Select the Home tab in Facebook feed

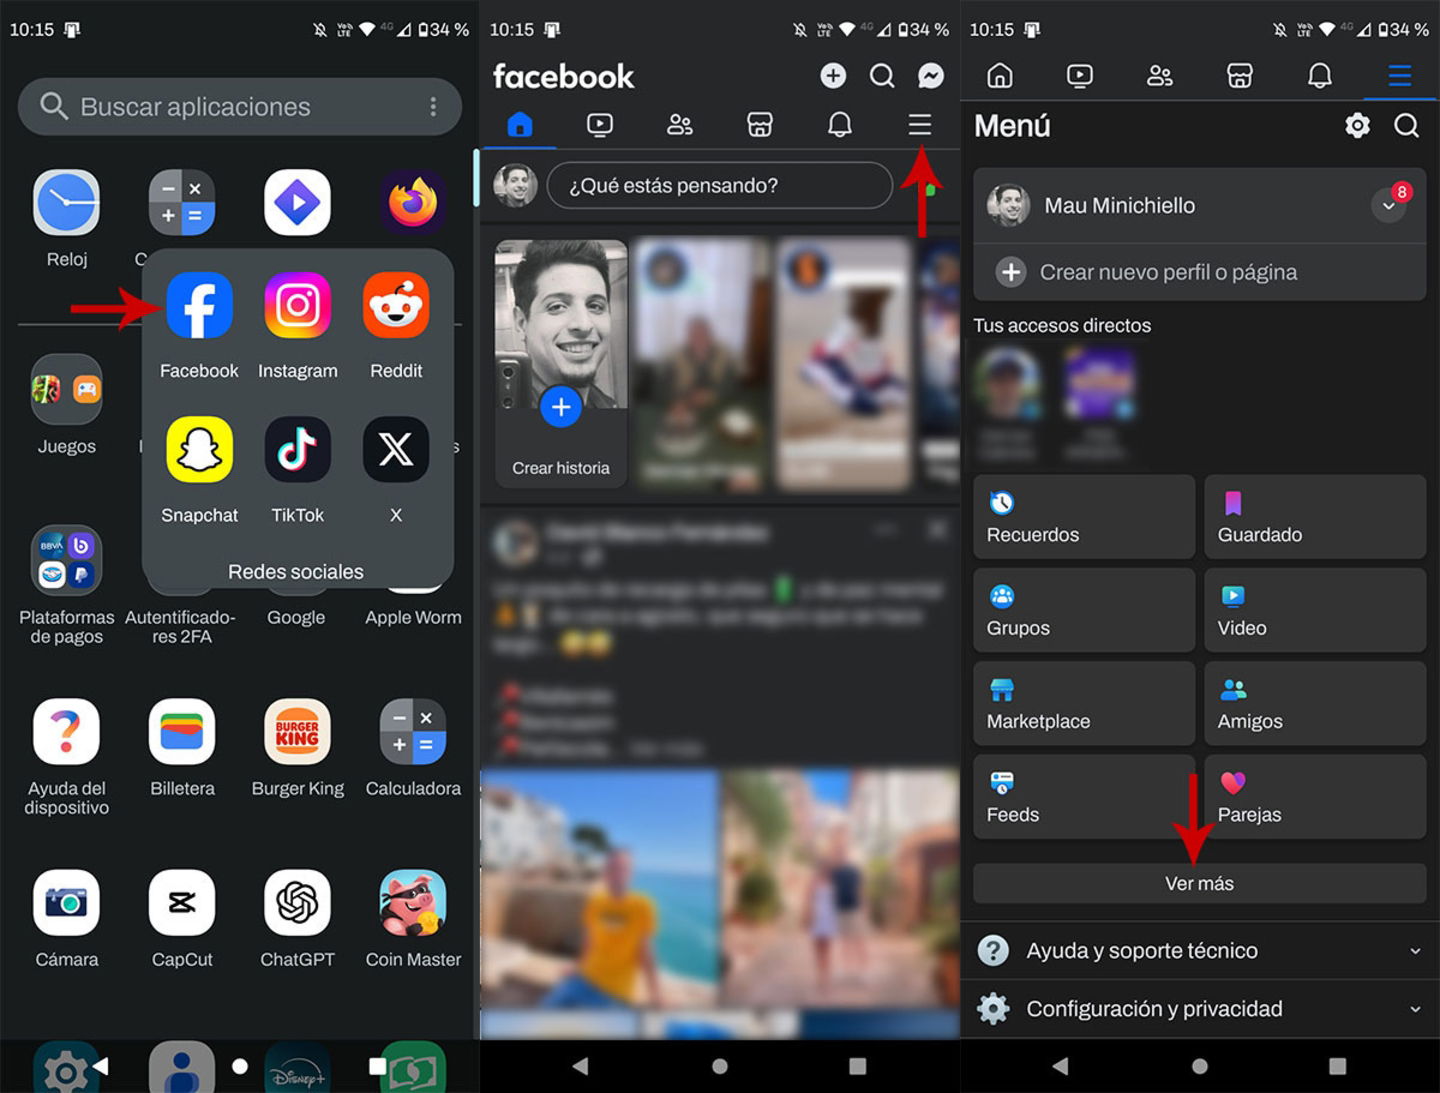[x=520, y=124]
